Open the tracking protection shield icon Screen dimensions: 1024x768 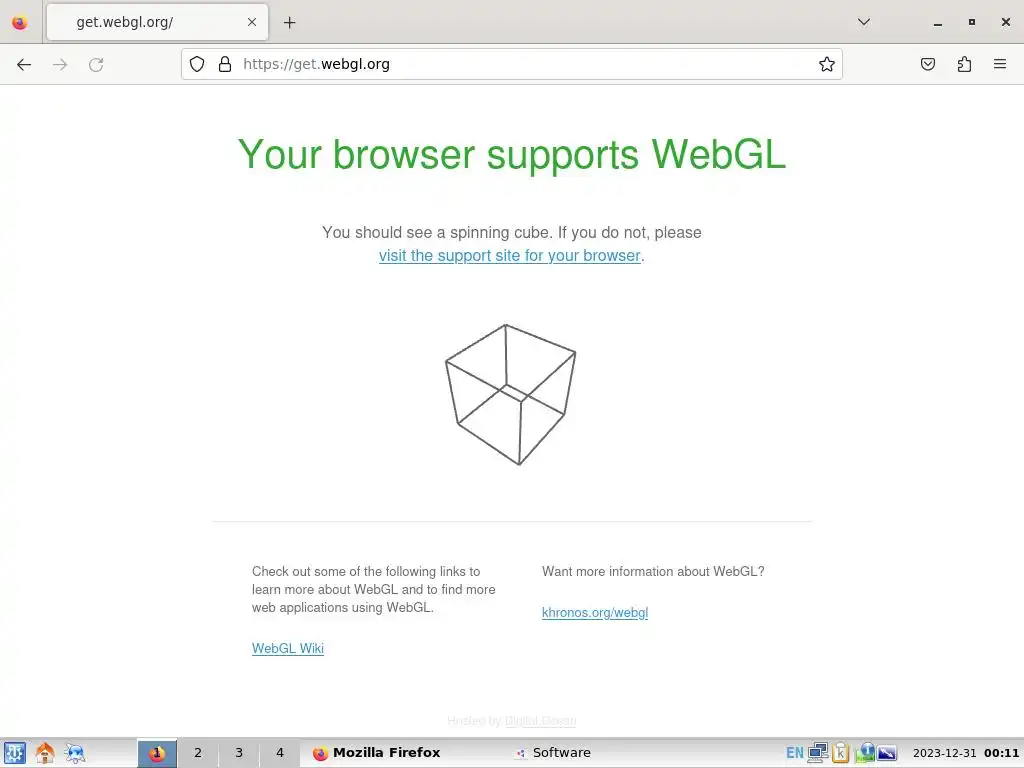click(x=197, y=64)
